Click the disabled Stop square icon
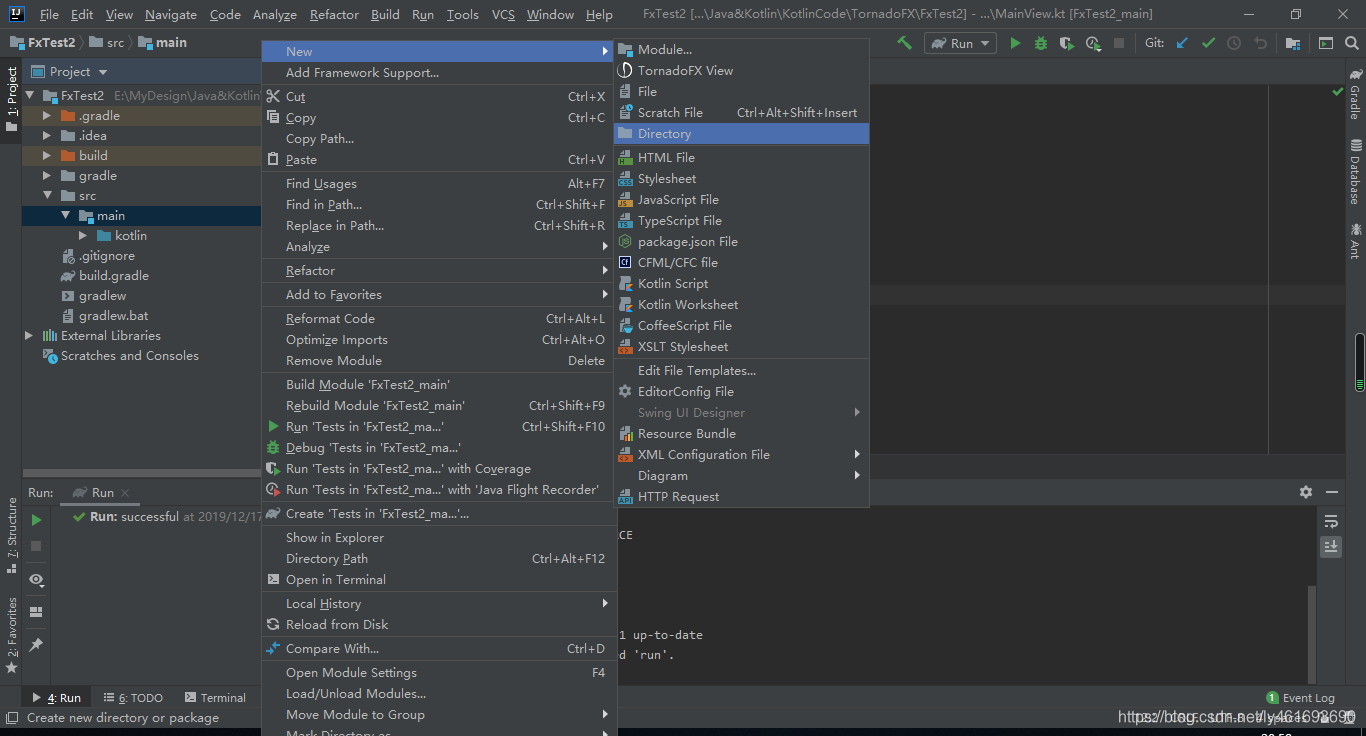The height and width of the screenshot is (736, 1366). pyautogui.click(x=1119, y=43)
